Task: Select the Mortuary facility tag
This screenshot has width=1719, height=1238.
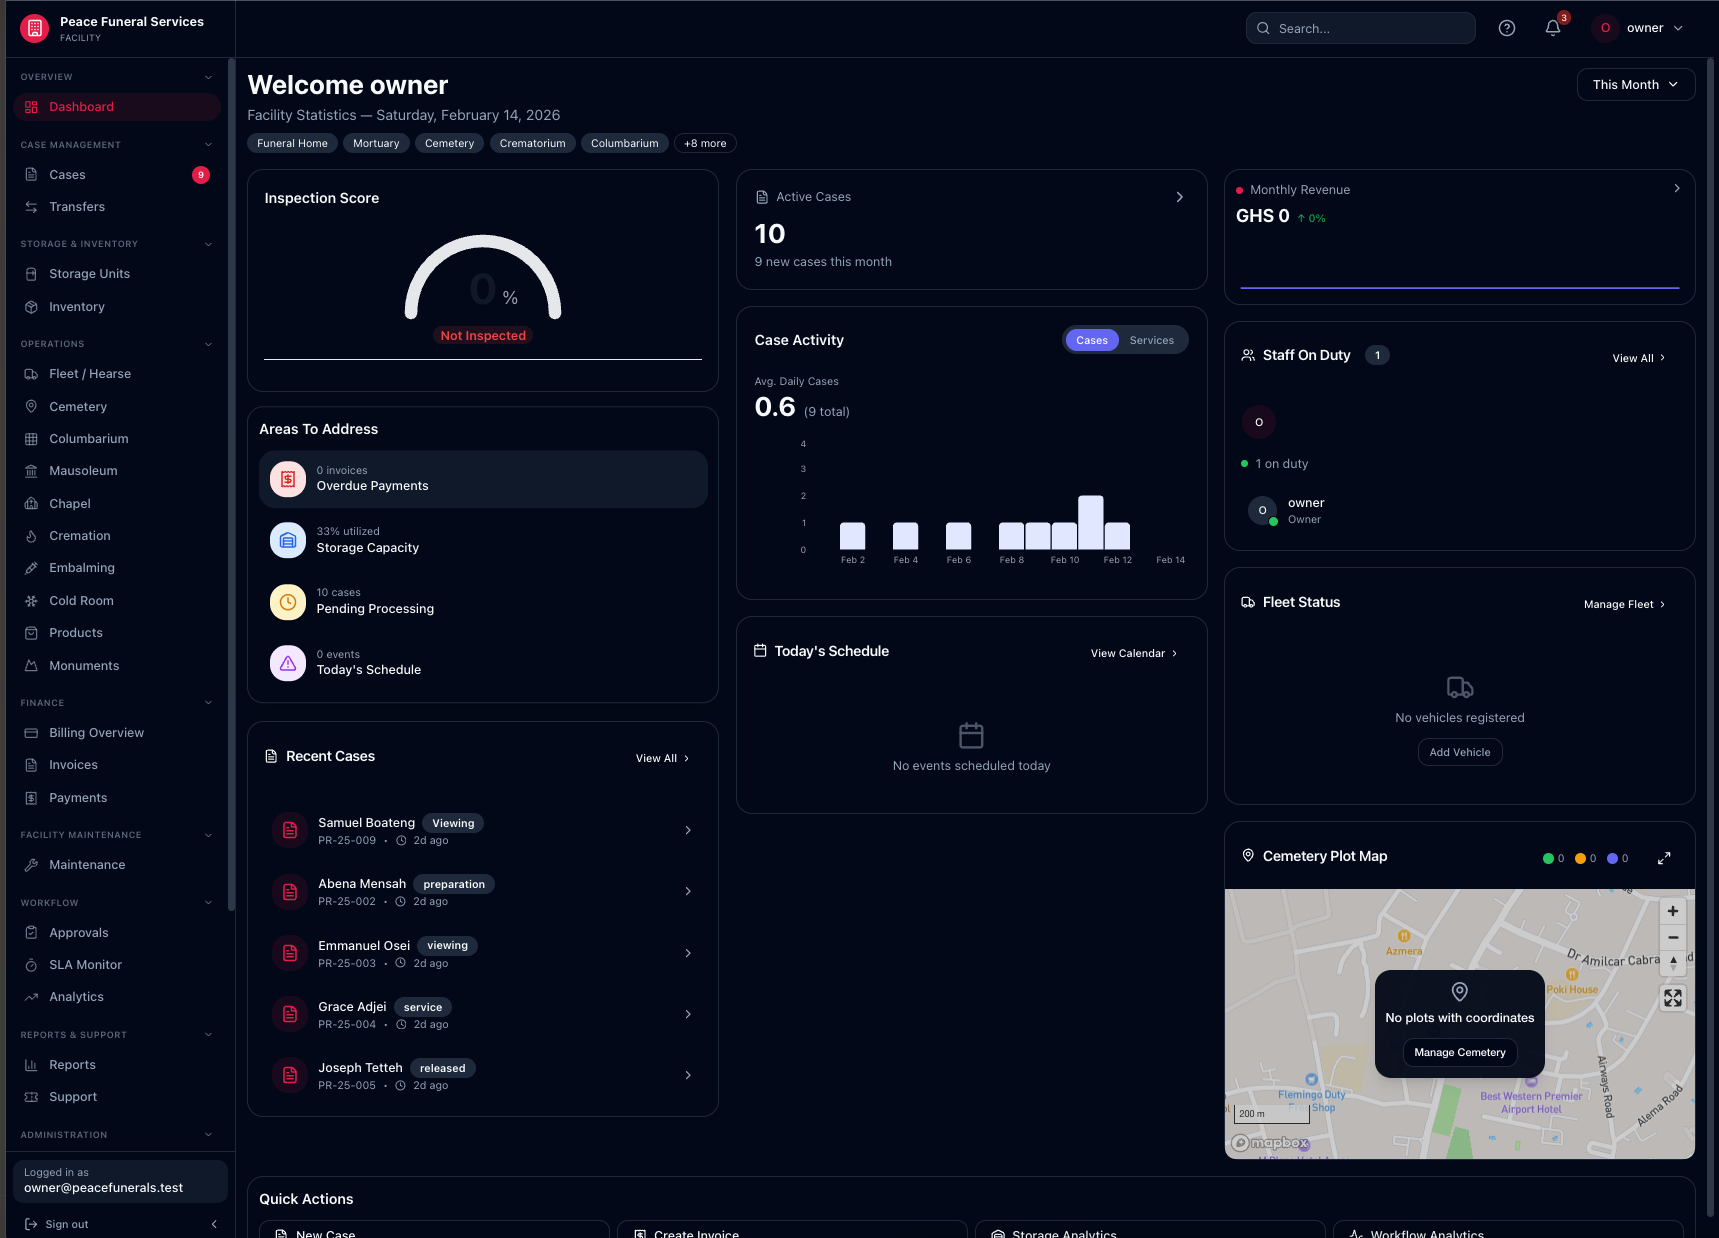Action: [375, 143]
